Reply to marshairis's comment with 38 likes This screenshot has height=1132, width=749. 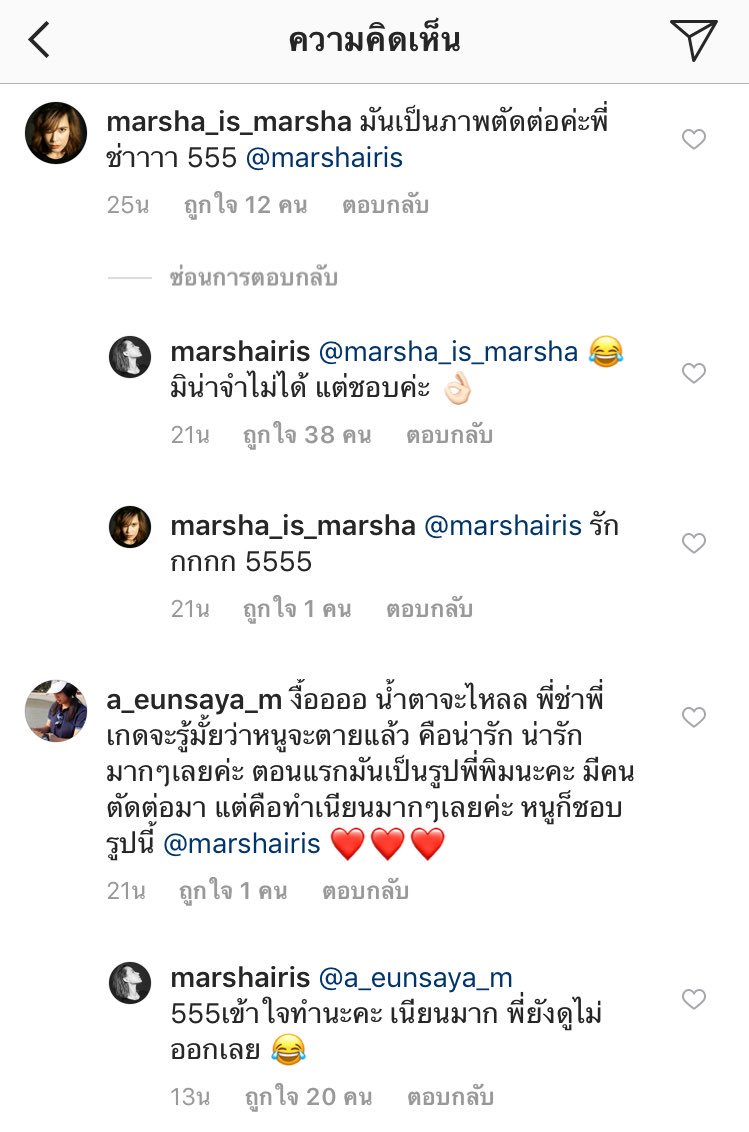[449, 435]
